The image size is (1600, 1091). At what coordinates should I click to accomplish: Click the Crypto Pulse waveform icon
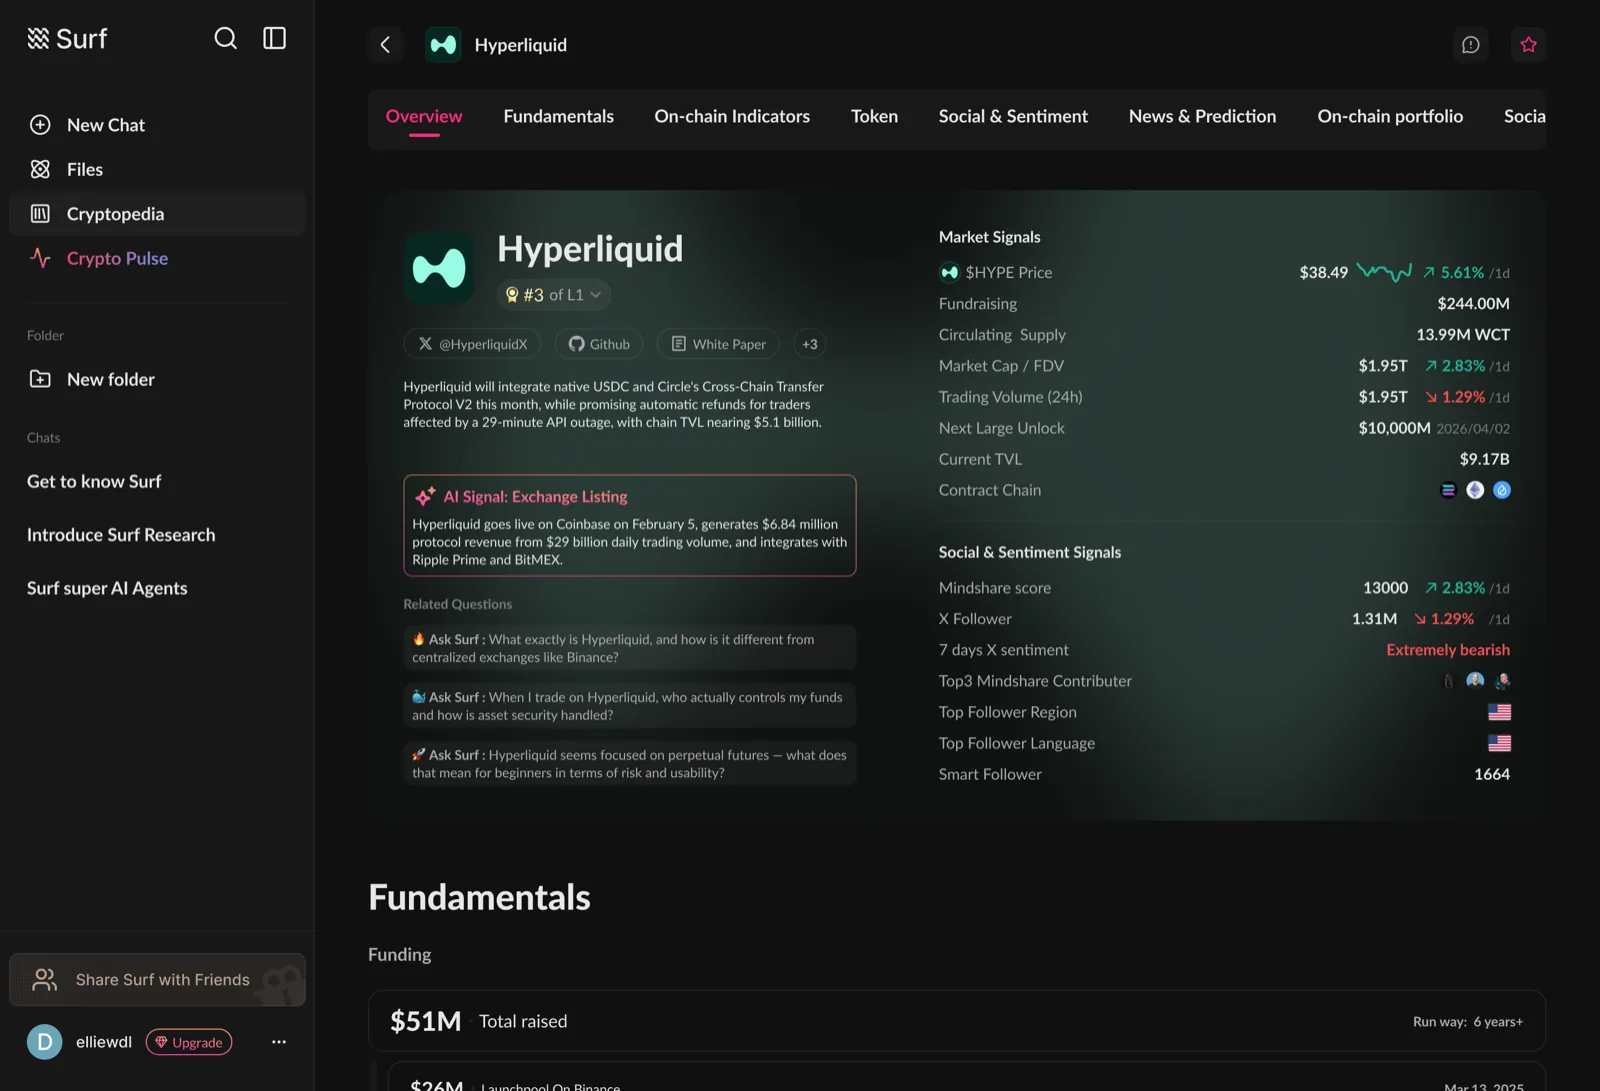(x=40, y=258)
